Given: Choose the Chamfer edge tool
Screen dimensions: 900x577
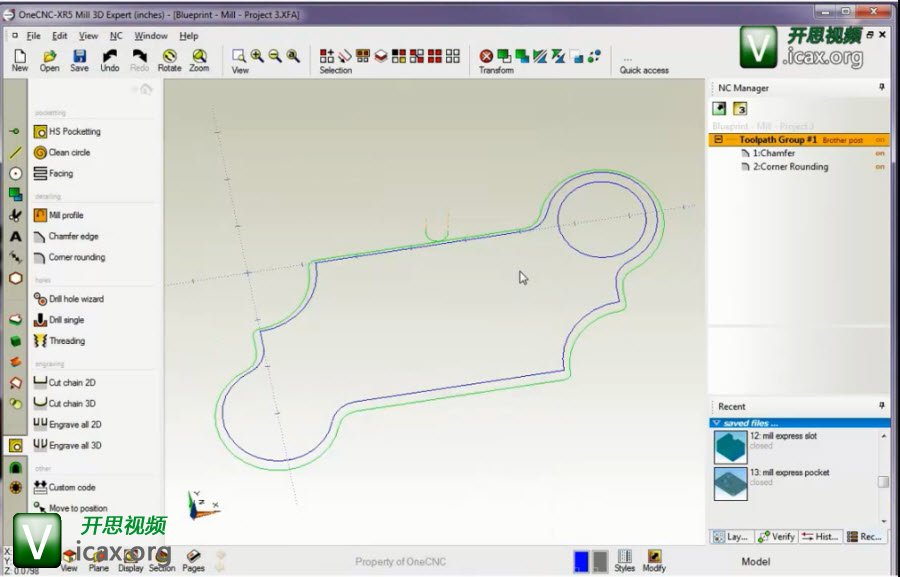Looking at the screenshot, I should 73,237.
